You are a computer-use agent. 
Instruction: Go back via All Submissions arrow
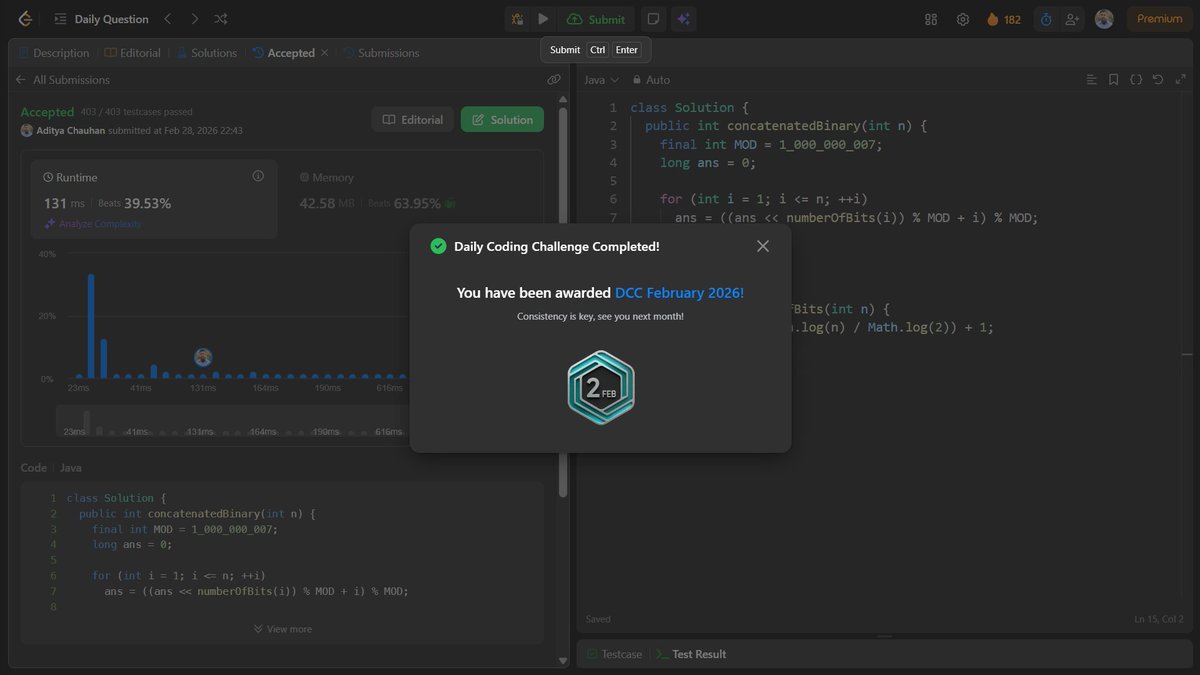[x=21, y=80]
